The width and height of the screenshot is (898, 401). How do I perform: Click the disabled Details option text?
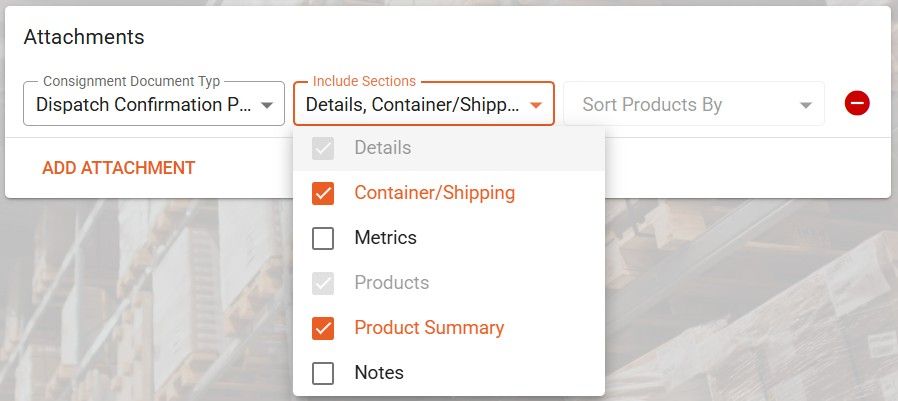click(x=383, y=148)
